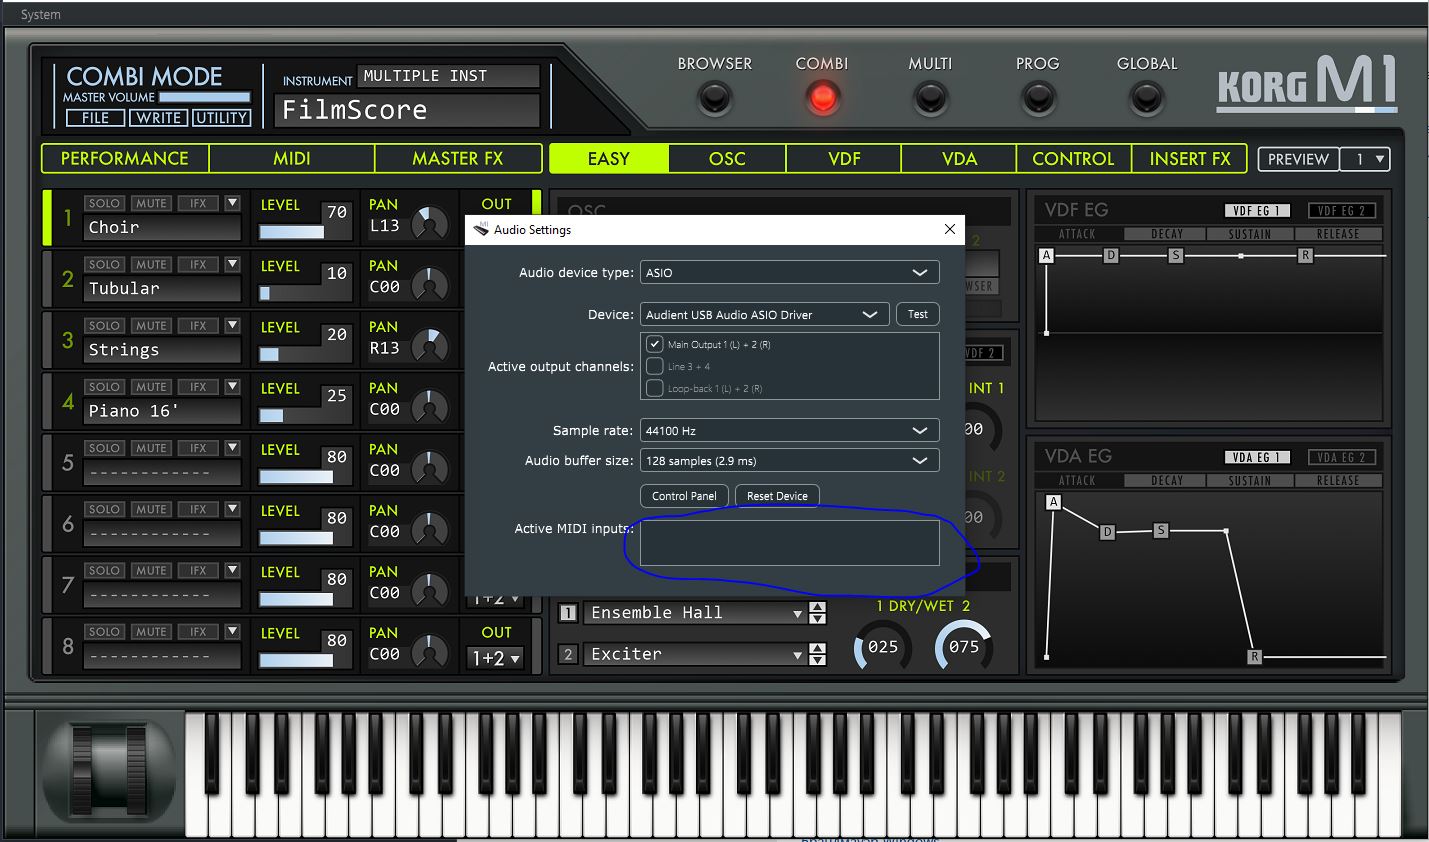Click the VDF EG release node R
Screen dimensions: 1429x842
click(1305, 255)
